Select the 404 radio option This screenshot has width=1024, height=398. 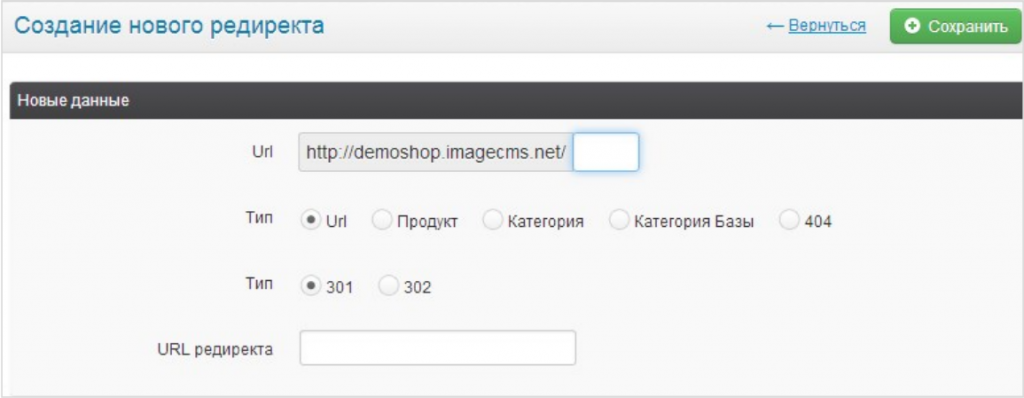(788, 221)
